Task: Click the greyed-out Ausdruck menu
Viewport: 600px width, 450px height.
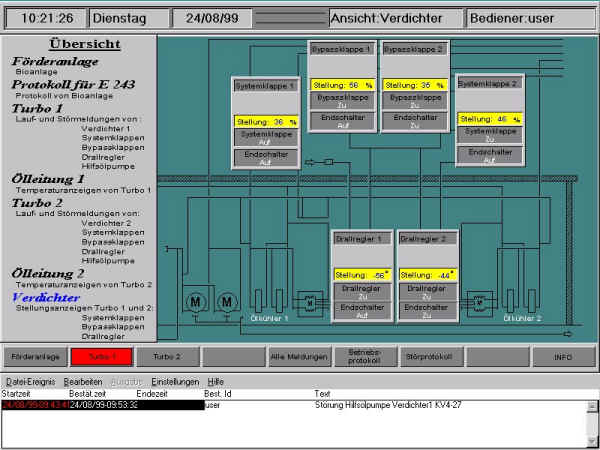Action: pyautogui.click(x=126, y=382)
